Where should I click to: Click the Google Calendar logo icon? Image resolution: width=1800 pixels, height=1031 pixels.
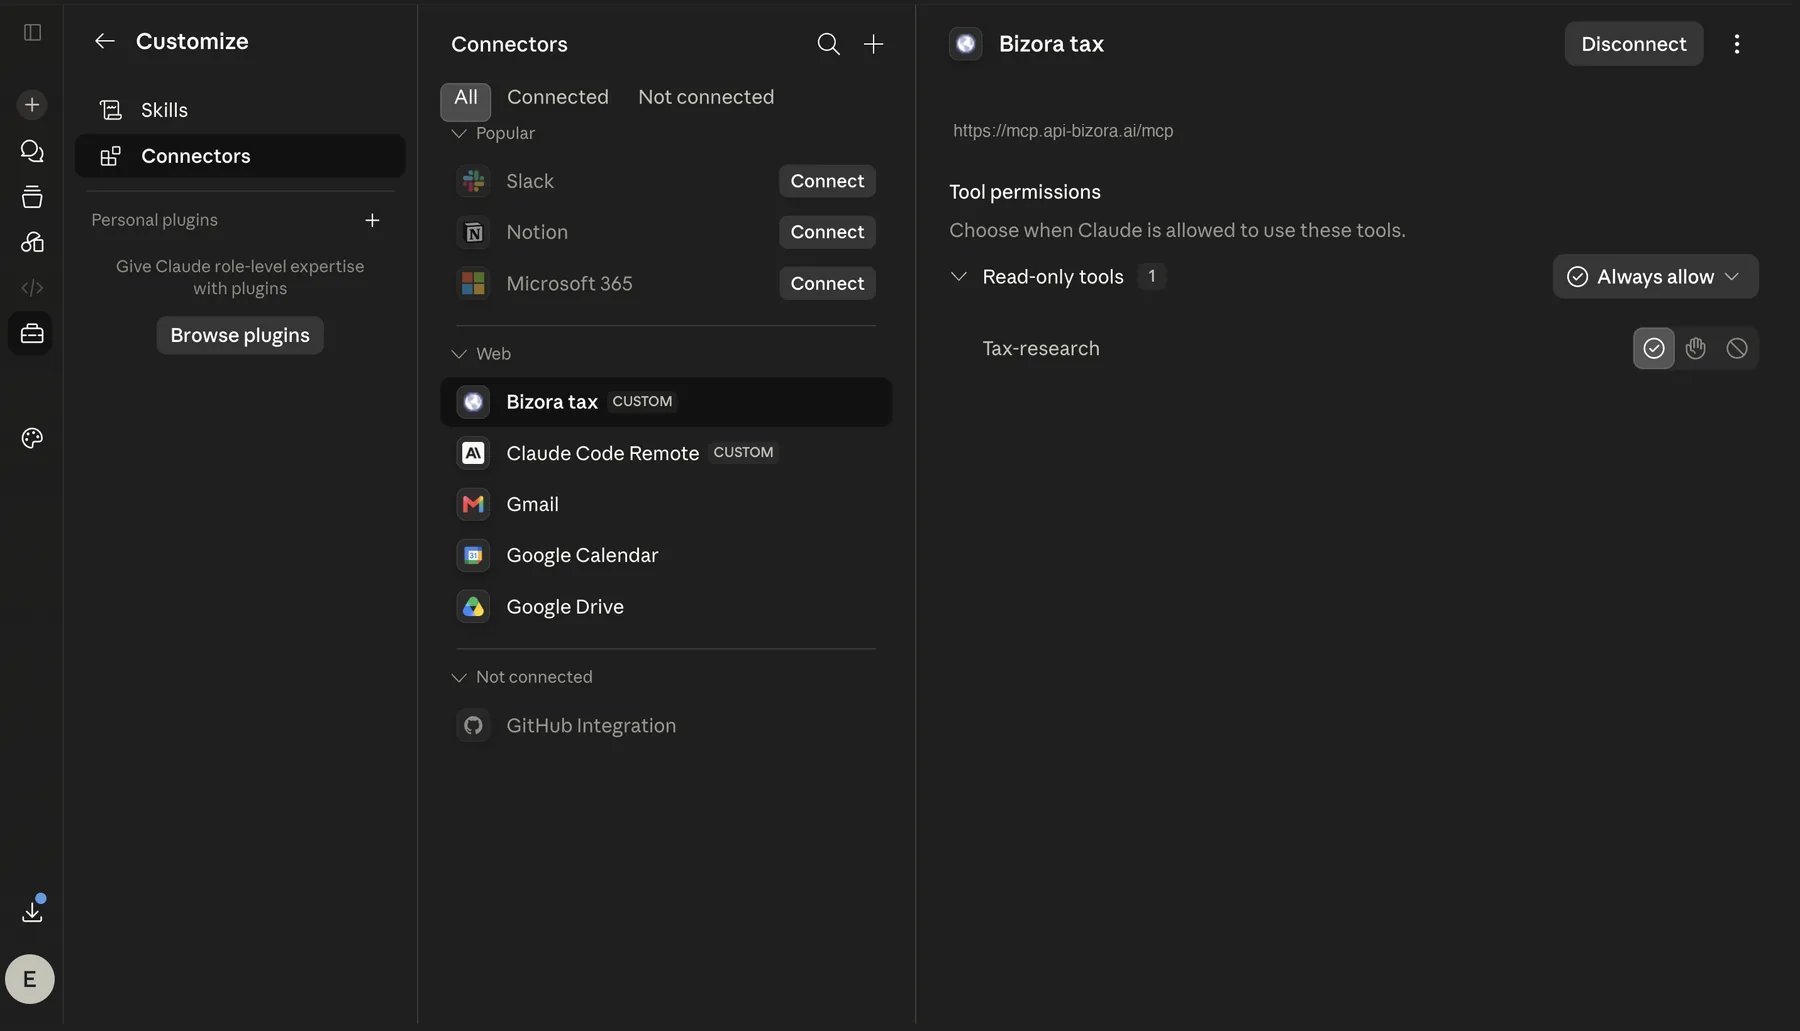click(x=473, y=555)
